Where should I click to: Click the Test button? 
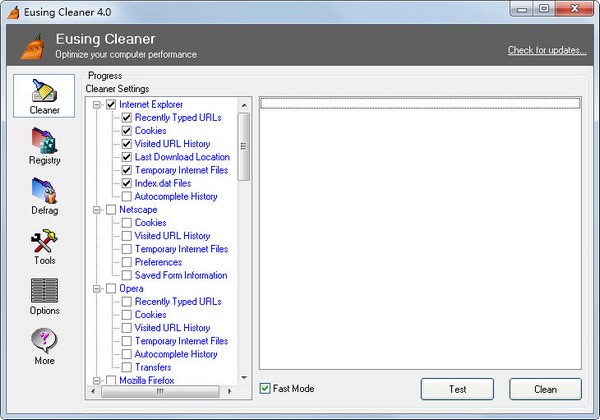coord(457,389)
